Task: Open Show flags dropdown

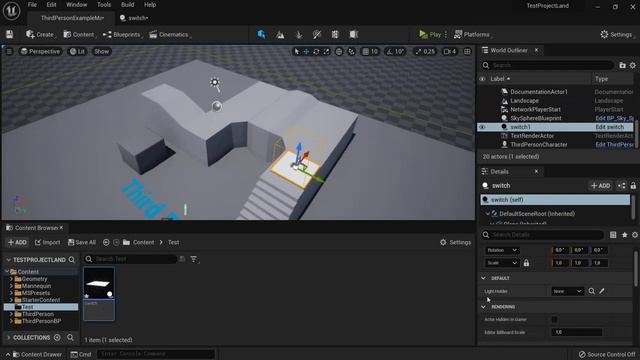Action: click(102, 51)
